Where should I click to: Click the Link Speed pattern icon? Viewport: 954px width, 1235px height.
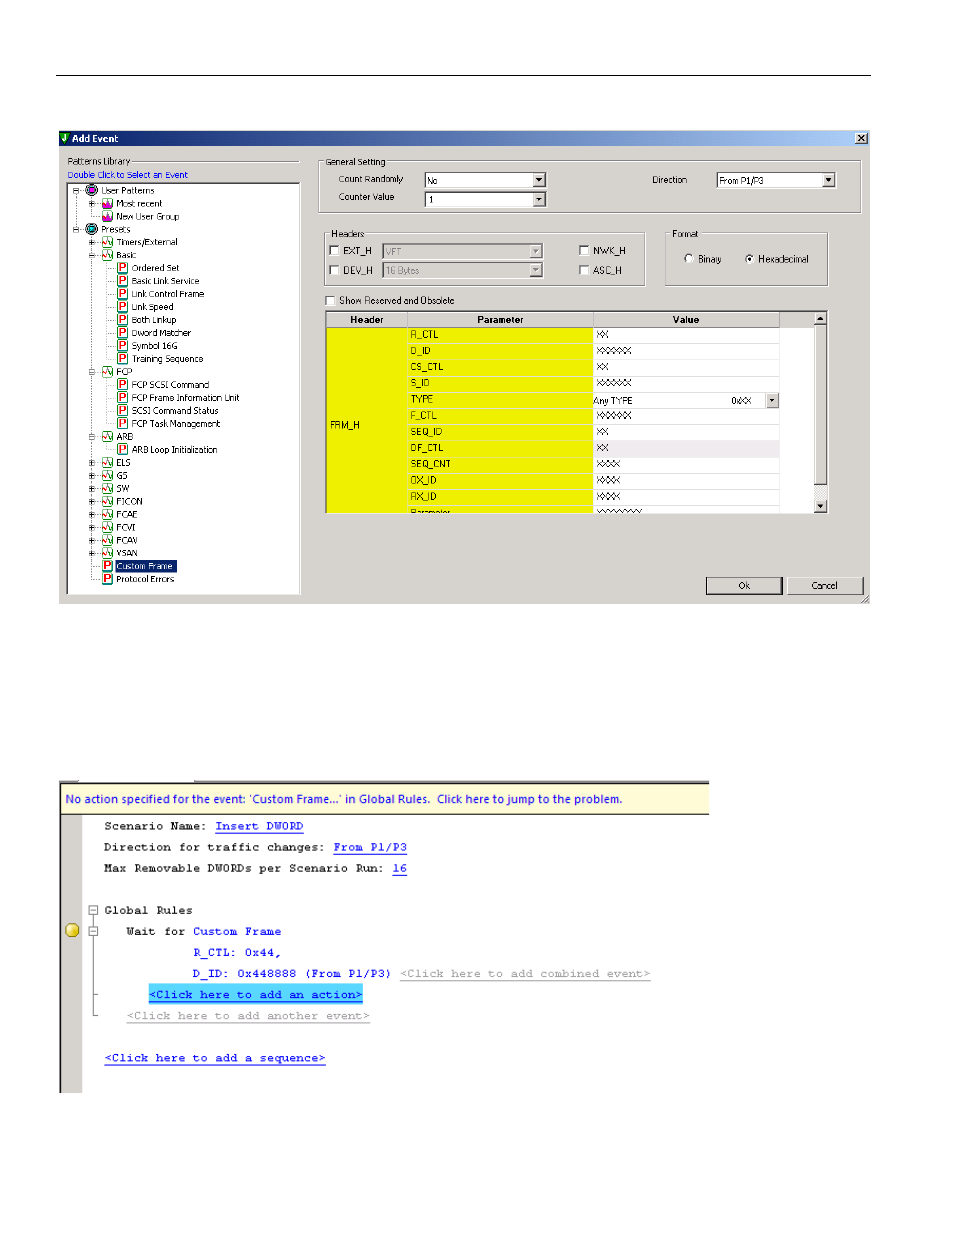[122, 307]
